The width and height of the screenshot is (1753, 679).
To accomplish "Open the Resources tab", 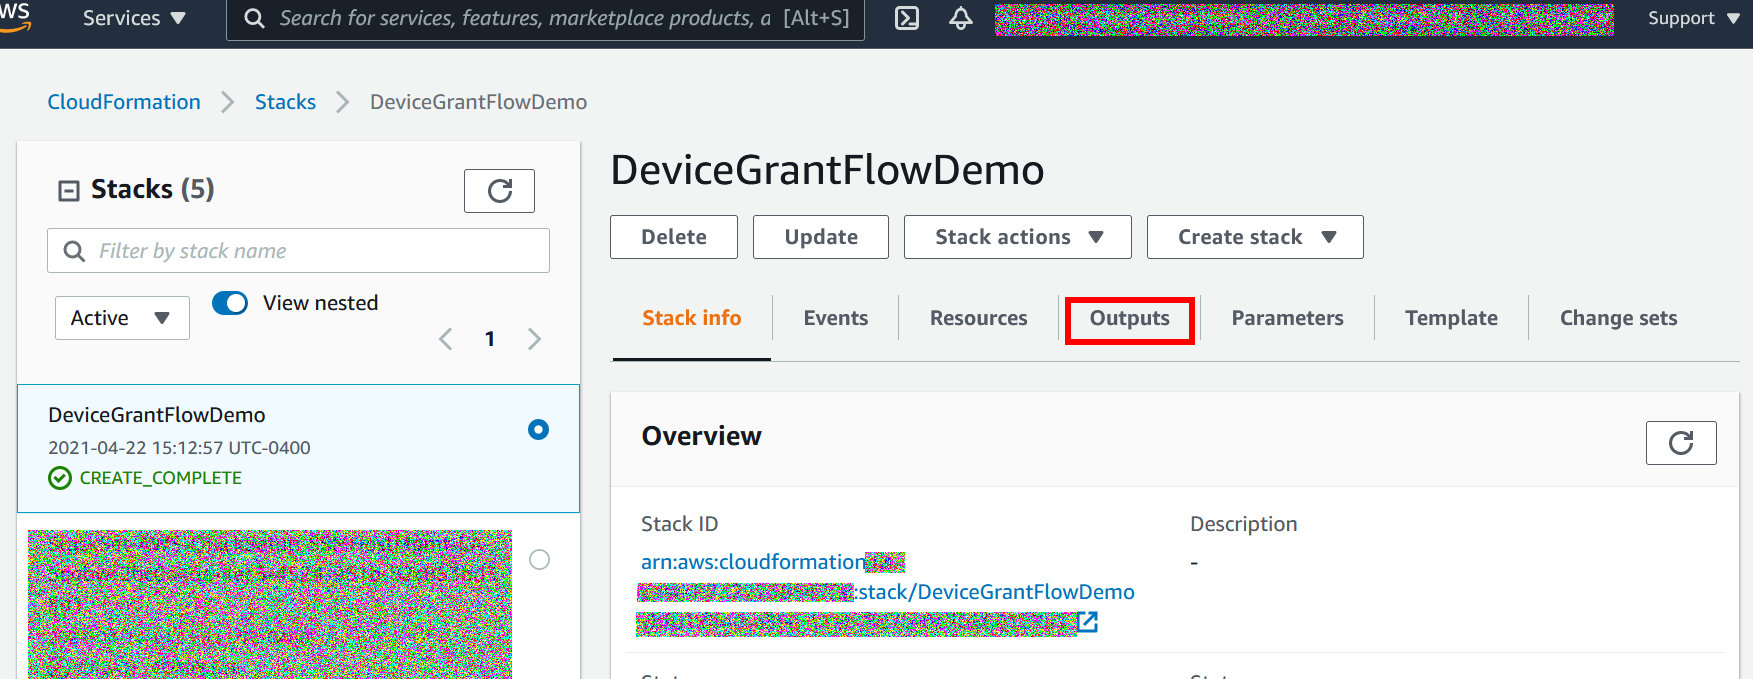I will point(979,318).
